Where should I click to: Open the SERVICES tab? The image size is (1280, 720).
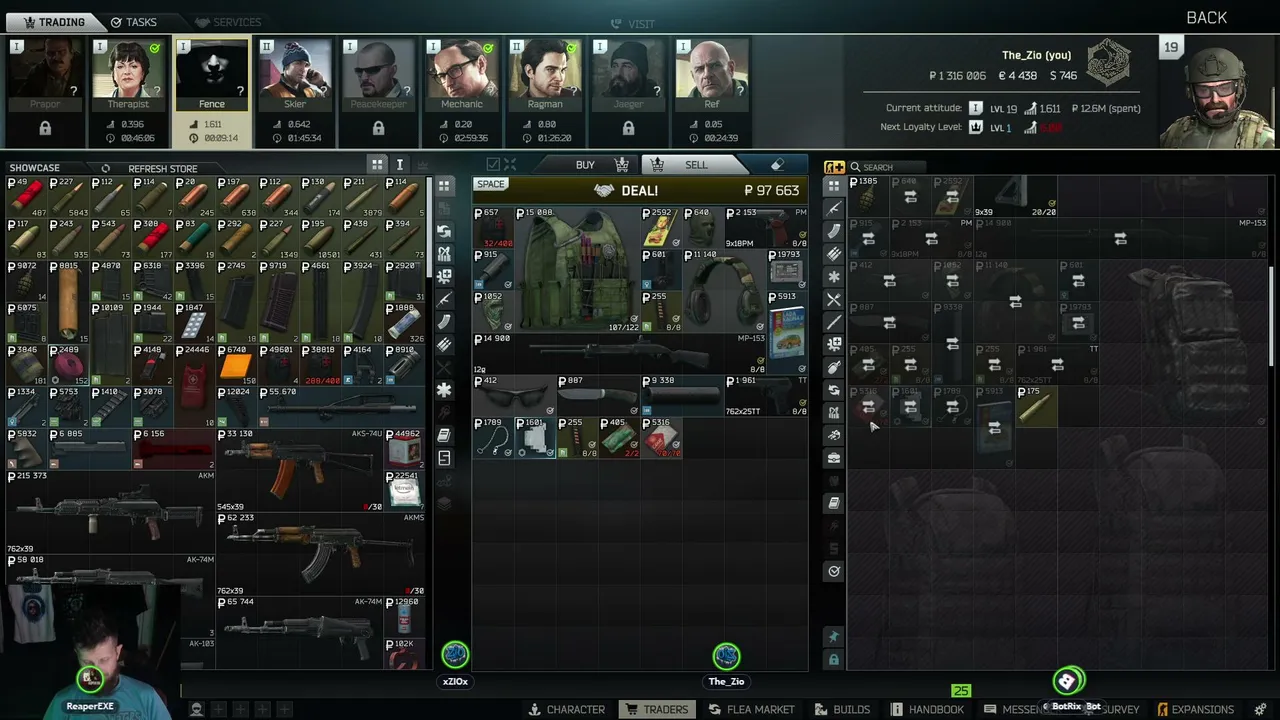(x=228, y=21)
